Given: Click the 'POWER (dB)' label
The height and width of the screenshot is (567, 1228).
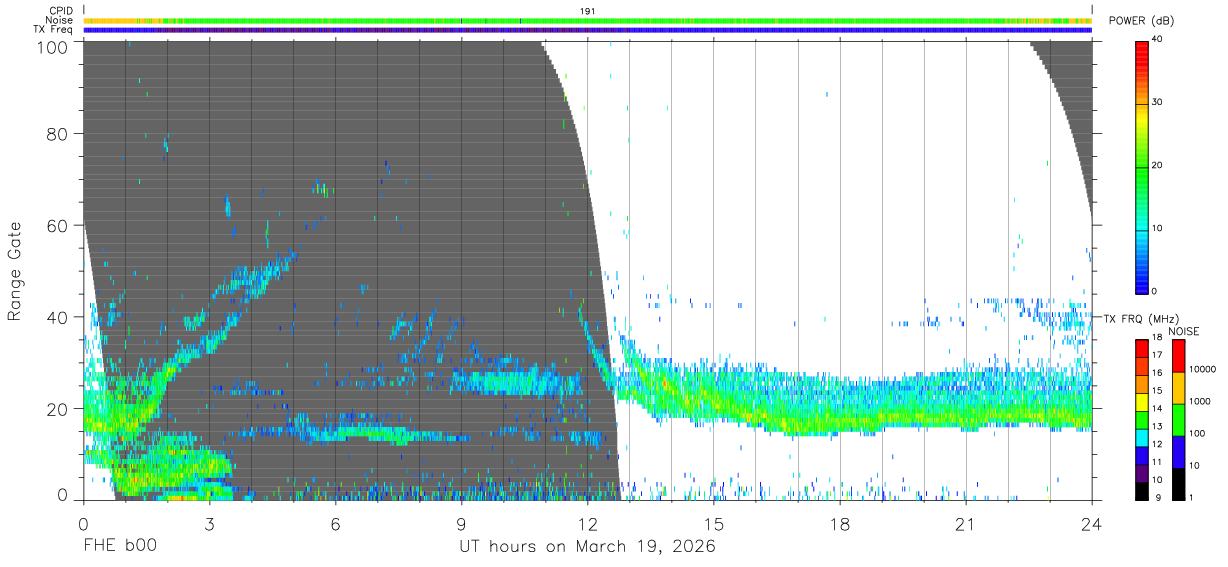Looking at the screenshot, I should tap(1143, 21).
